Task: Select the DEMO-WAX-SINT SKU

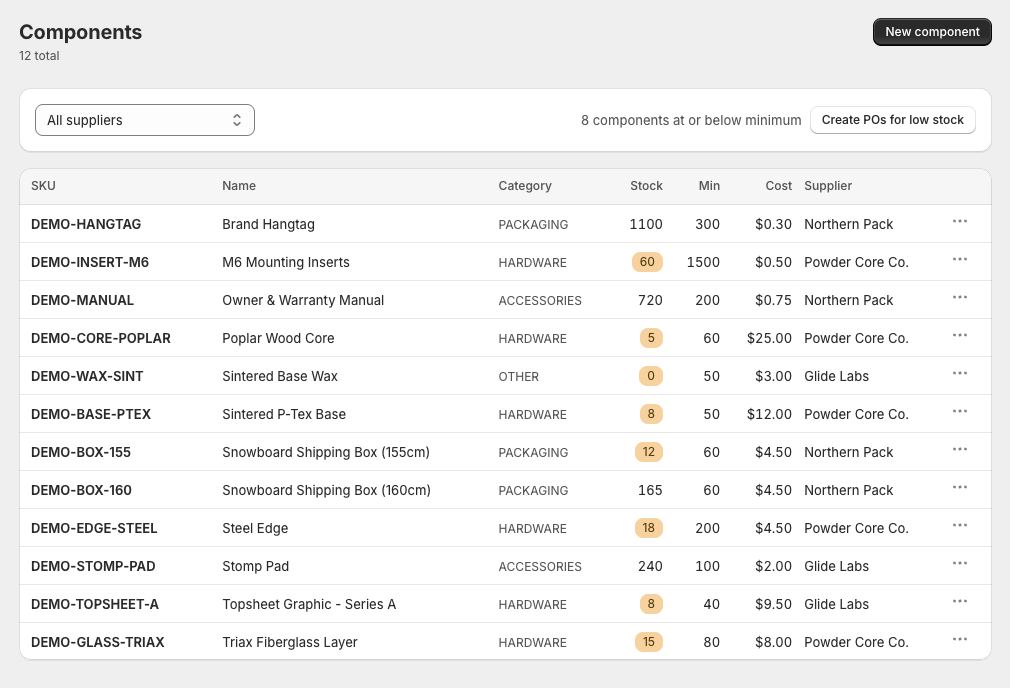Action: coord(87,376)
